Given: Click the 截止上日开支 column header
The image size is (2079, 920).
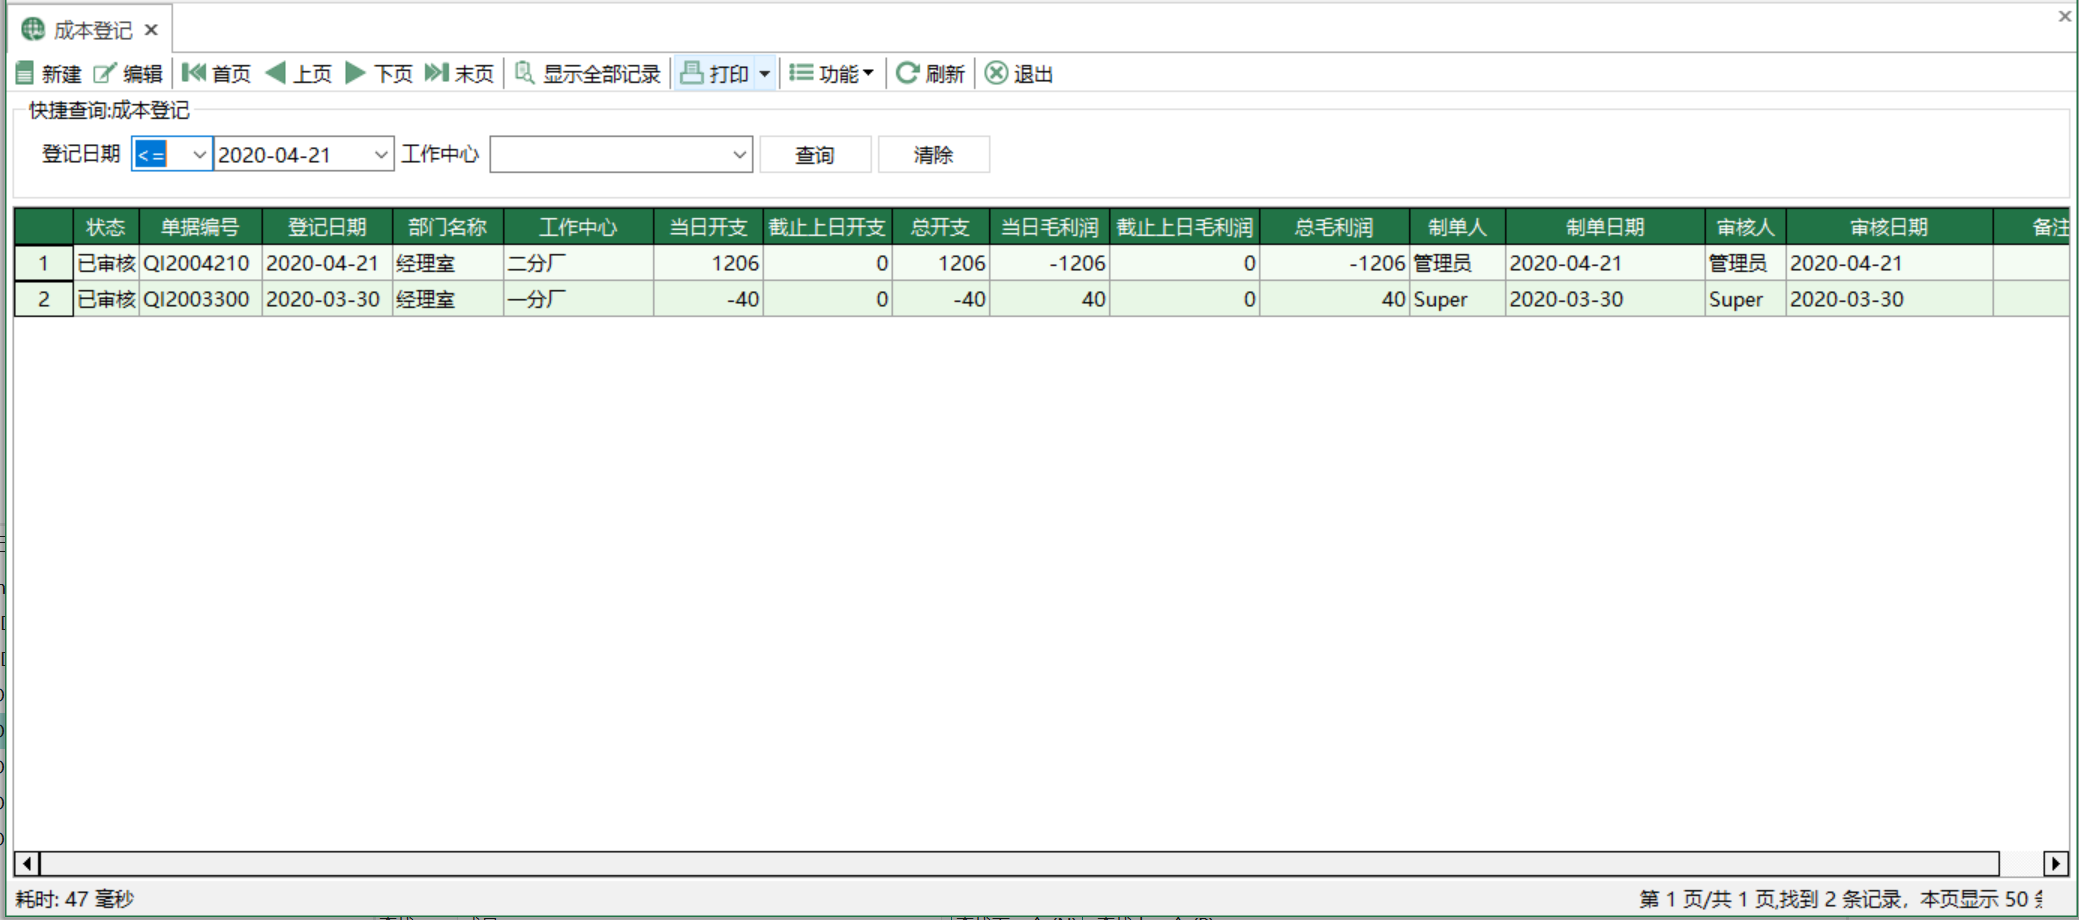Looking at the screenshot, I should coord(827,227).
